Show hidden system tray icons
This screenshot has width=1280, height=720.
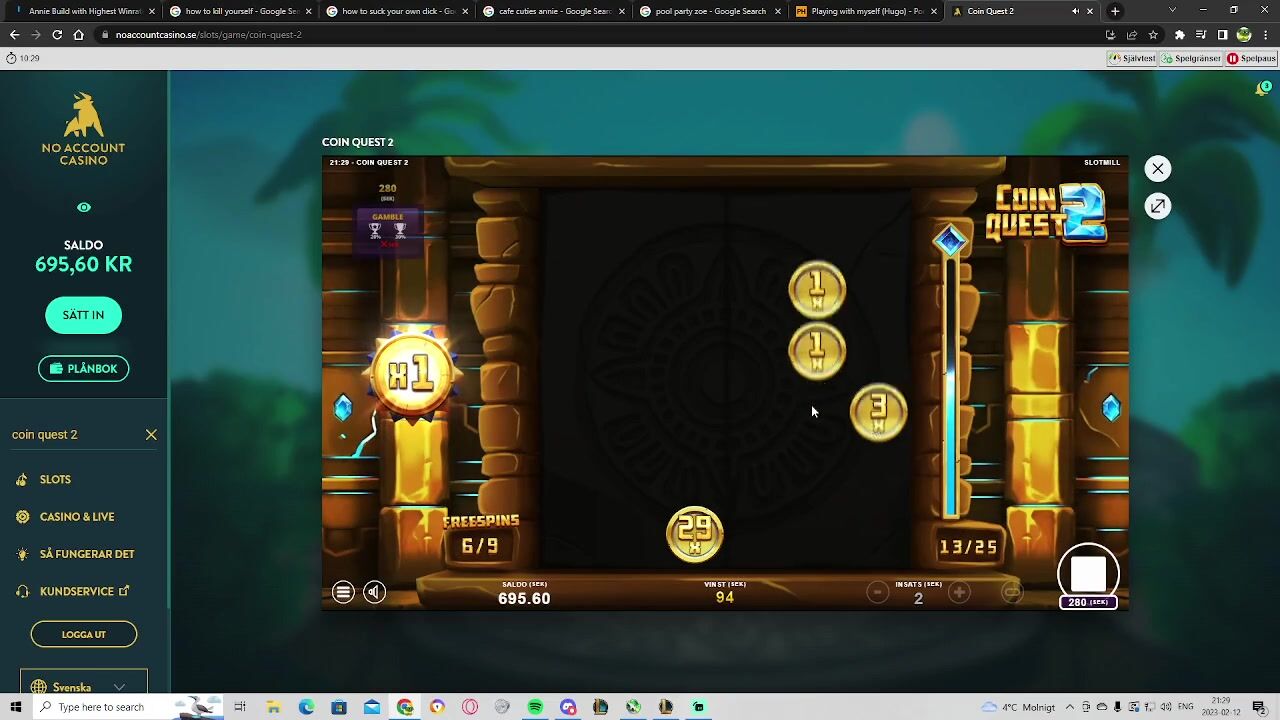pos(1071,707)
